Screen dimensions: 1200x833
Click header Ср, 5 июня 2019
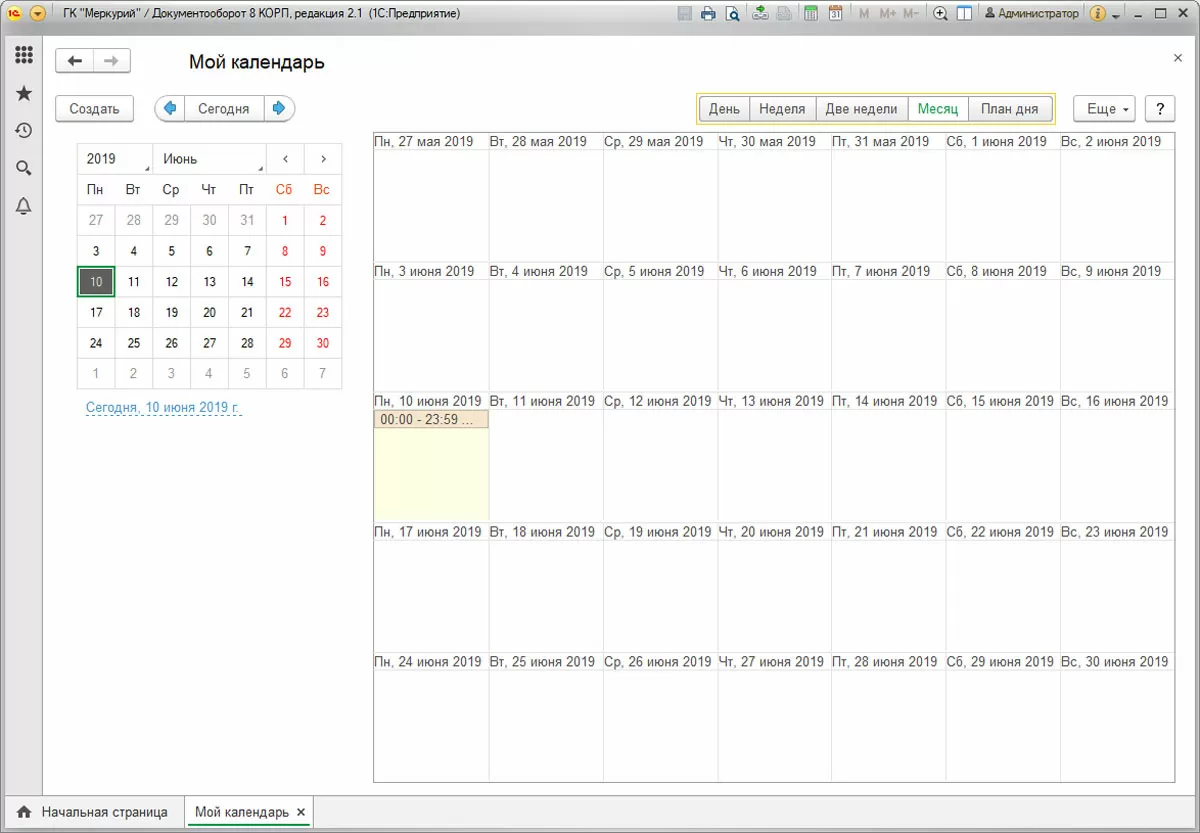[654, 271]
